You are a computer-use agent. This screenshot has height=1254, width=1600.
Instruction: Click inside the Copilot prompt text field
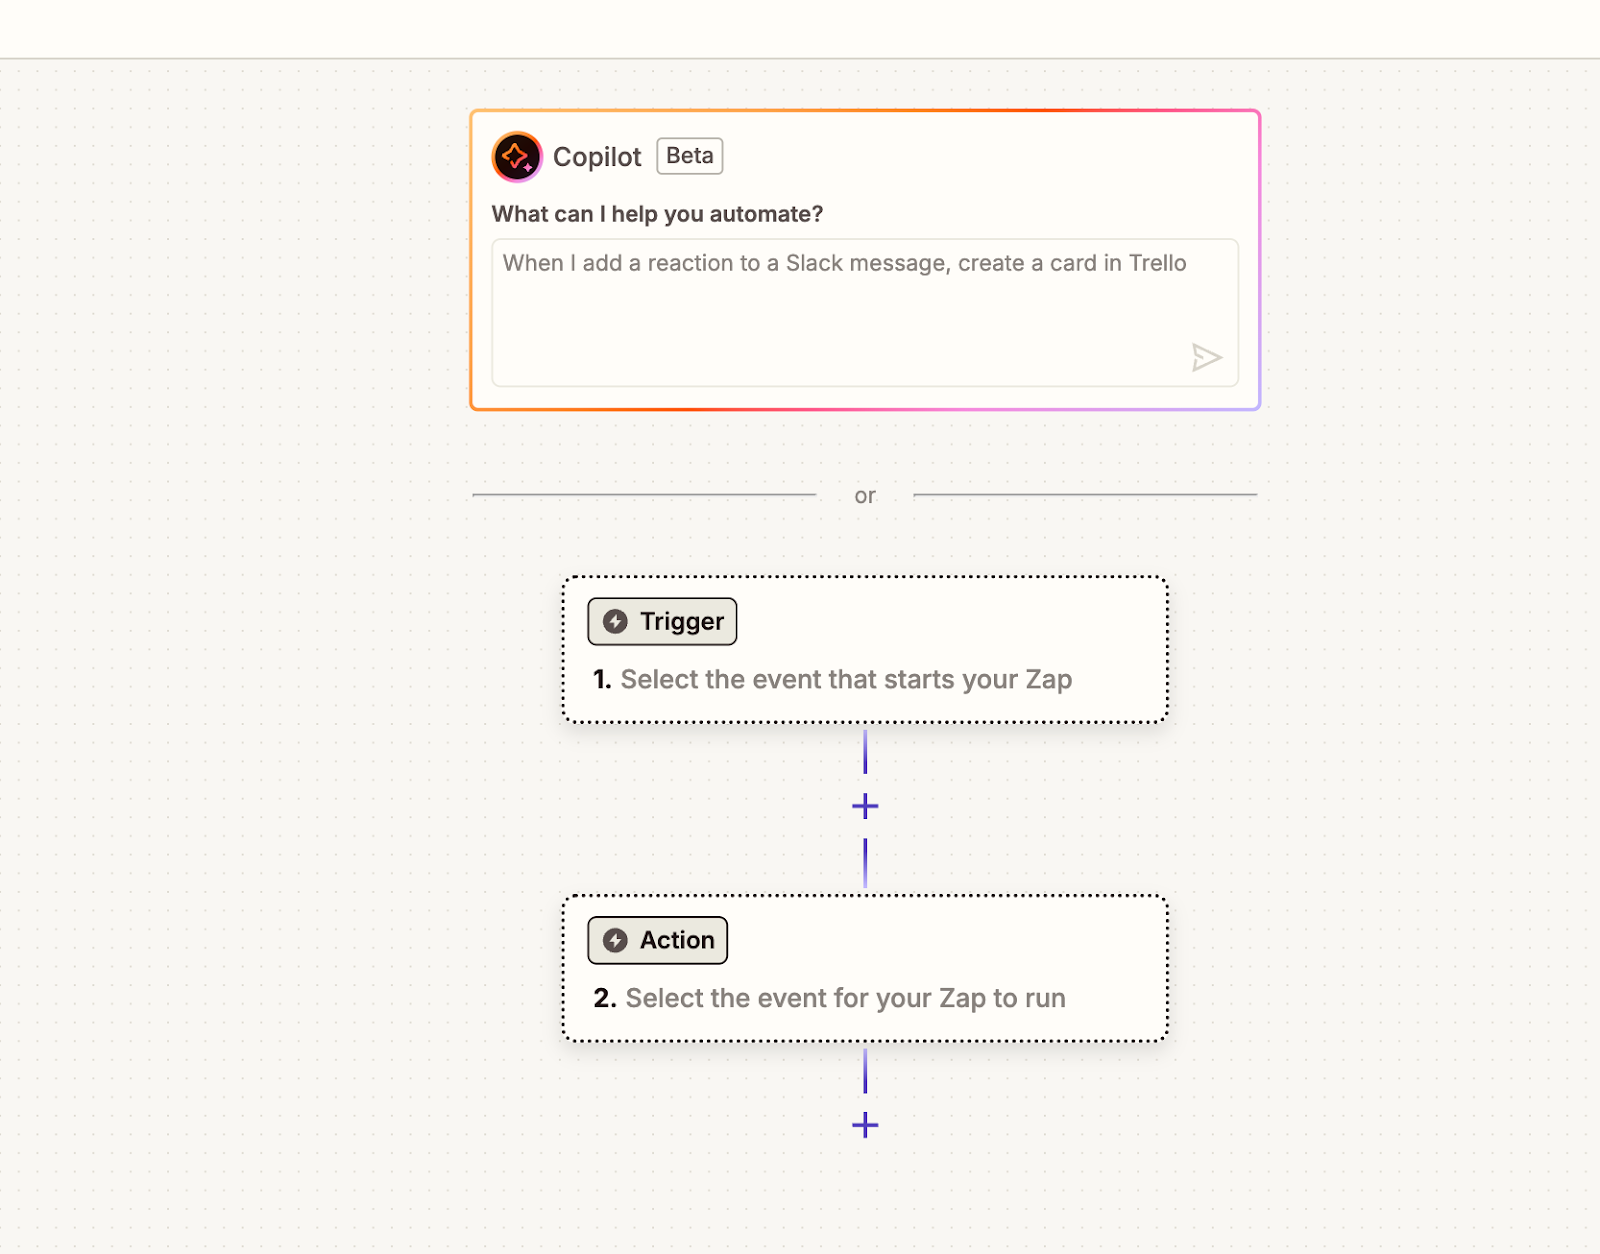pos(865,312)
